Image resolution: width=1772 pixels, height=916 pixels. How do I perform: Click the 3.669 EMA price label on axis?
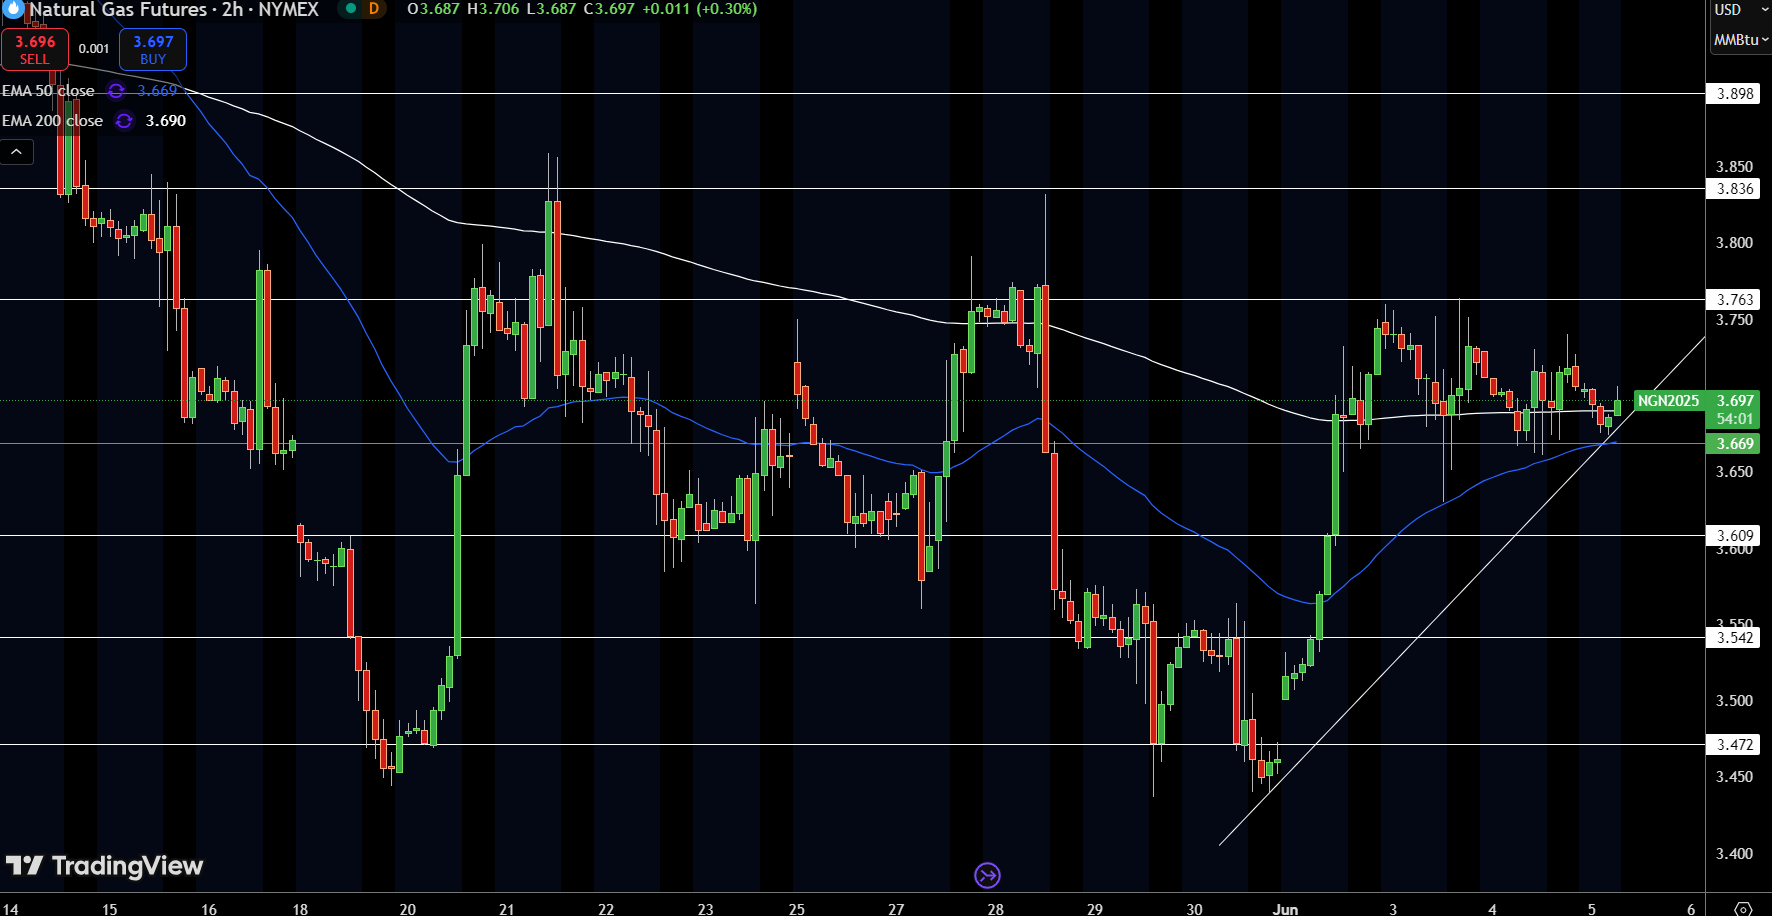(1735, 444)
